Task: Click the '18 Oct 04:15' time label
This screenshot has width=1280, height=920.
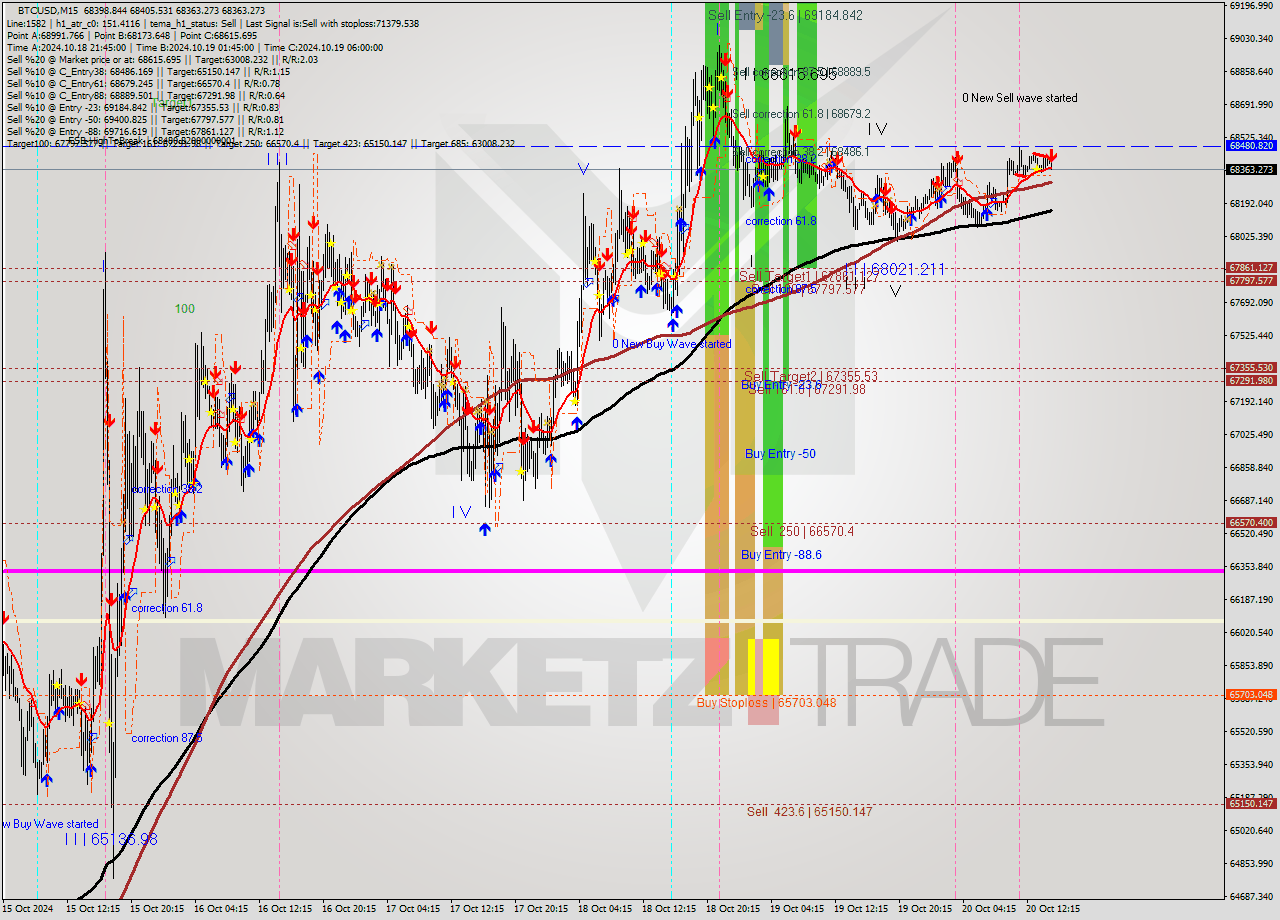Action: click(x=605, y=910)
